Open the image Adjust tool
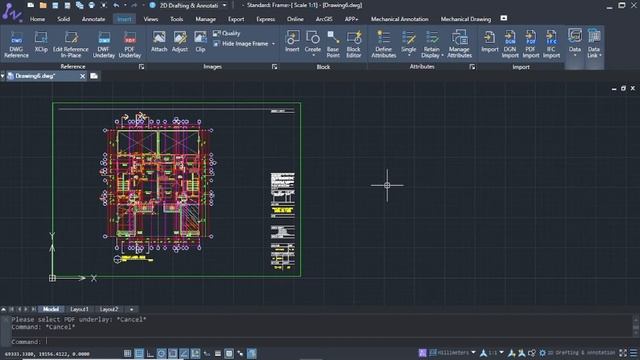 [x=180, y=42]
